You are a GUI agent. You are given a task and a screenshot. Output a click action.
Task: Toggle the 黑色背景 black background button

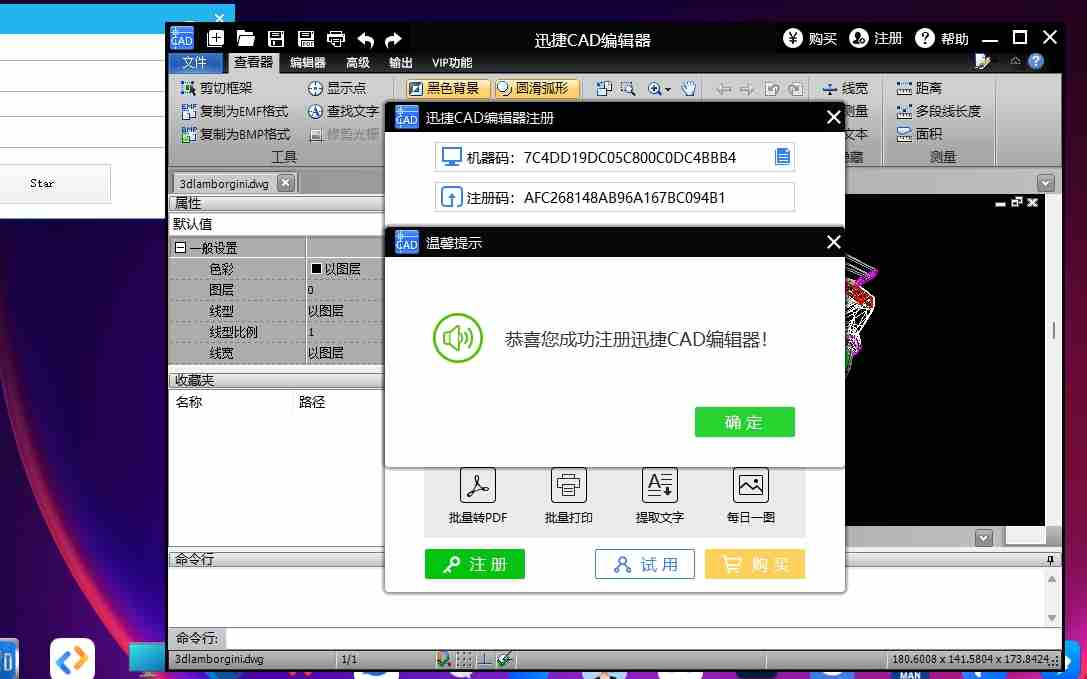[x=447, y=88]
